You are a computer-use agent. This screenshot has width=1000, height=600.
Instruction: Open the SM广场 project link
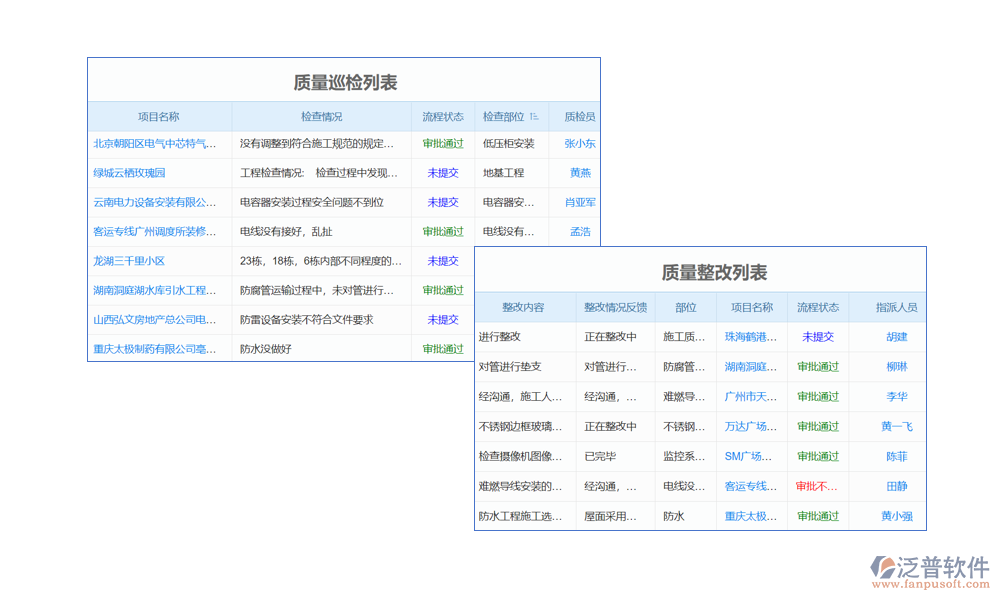(749, 457)
